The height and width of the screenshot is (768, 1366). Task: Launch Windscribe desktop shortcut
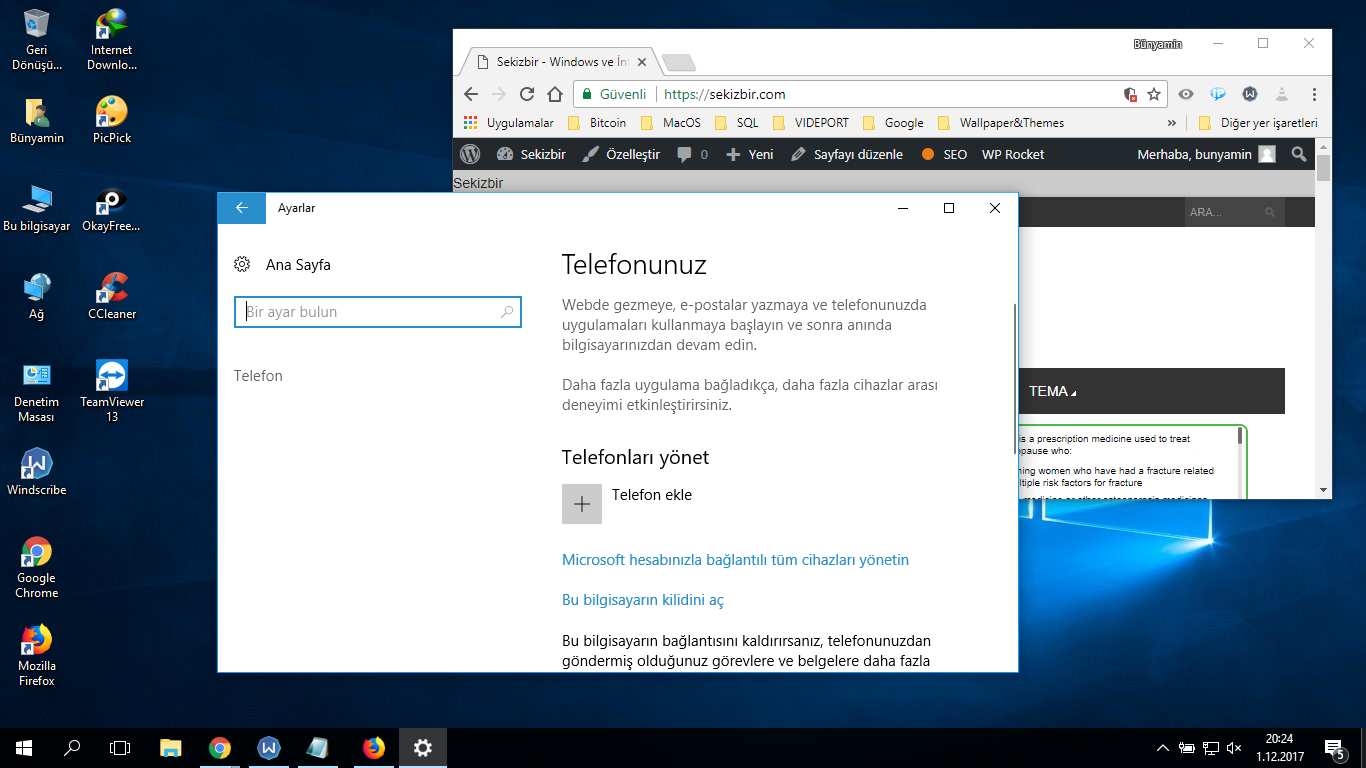(x=37, y=472)
